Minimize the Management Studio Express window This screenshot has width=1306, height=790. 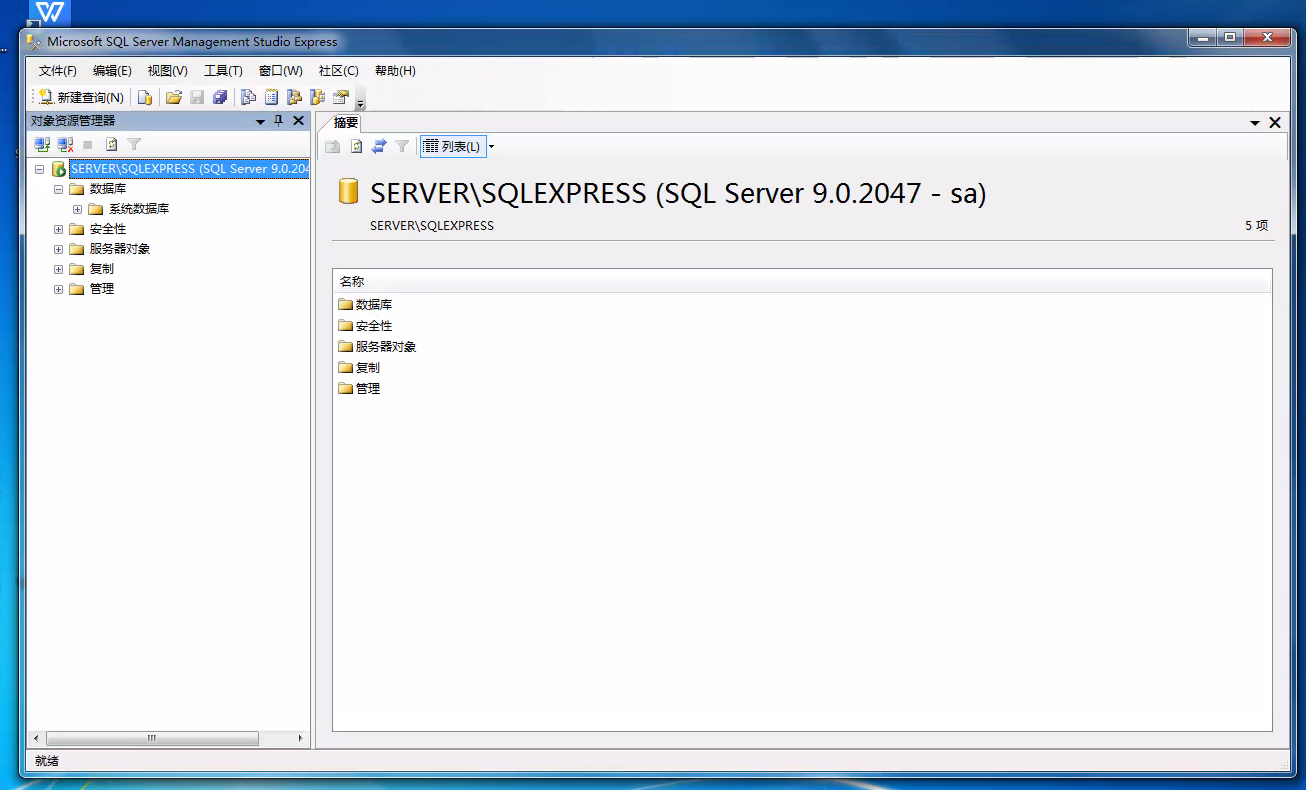1202,38
